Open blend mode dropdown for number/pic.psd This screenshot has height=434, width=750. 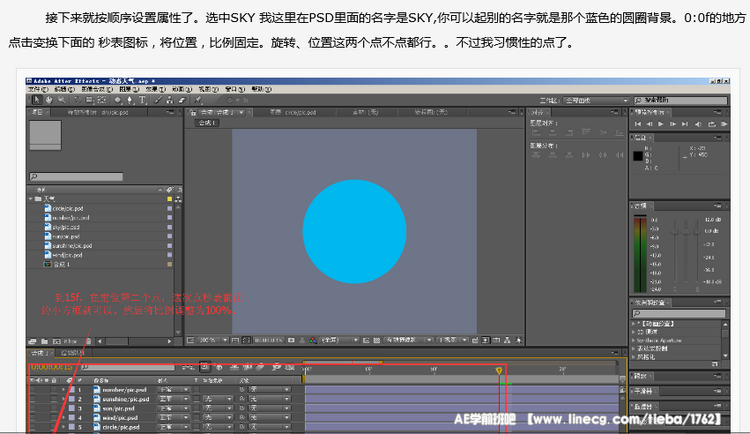pos(174,389)
